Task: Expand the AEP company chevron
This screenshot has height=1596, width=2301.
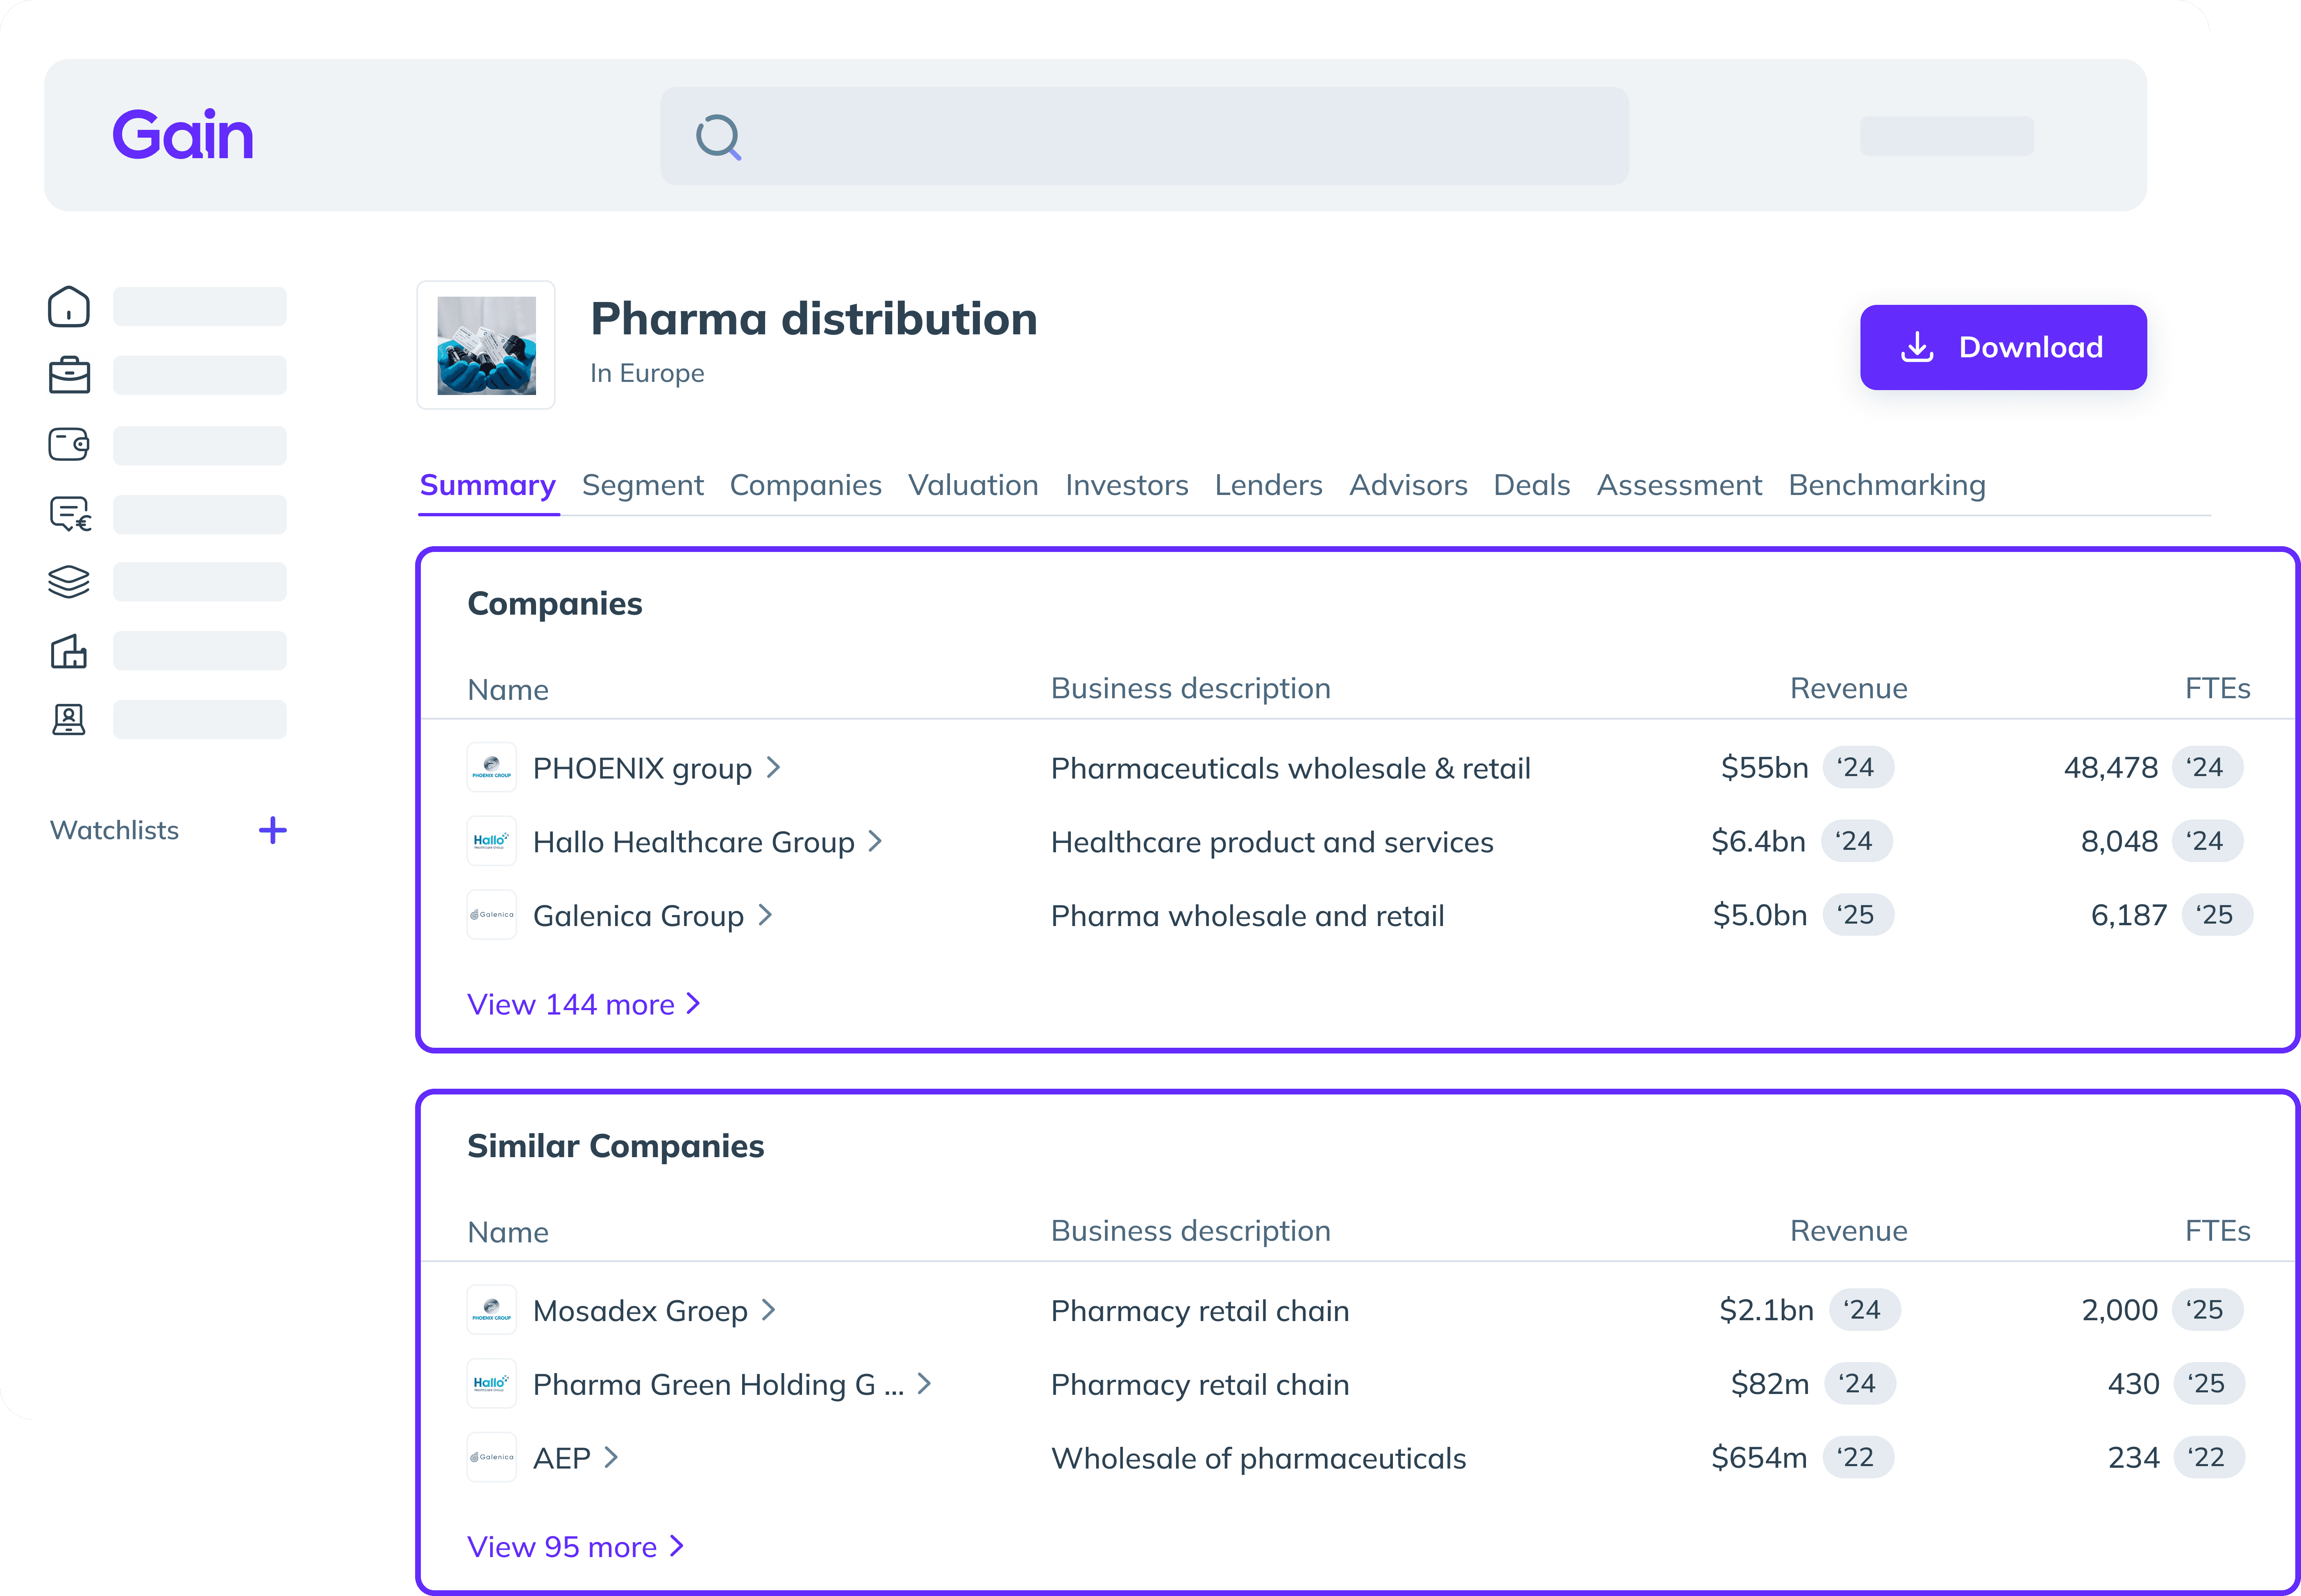Action: coord(611,1457)
